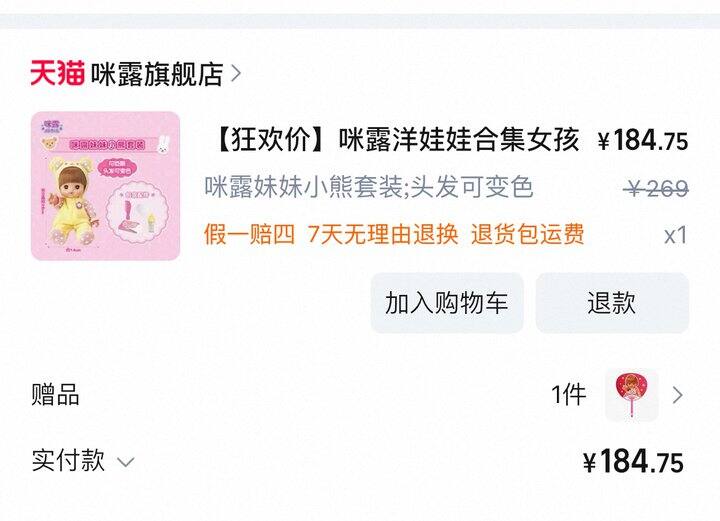Image resolution: width=720 pixels, height=521 pixels.
Task: View 退货包运费 shipping refund info
Action: tap(528, 234)
